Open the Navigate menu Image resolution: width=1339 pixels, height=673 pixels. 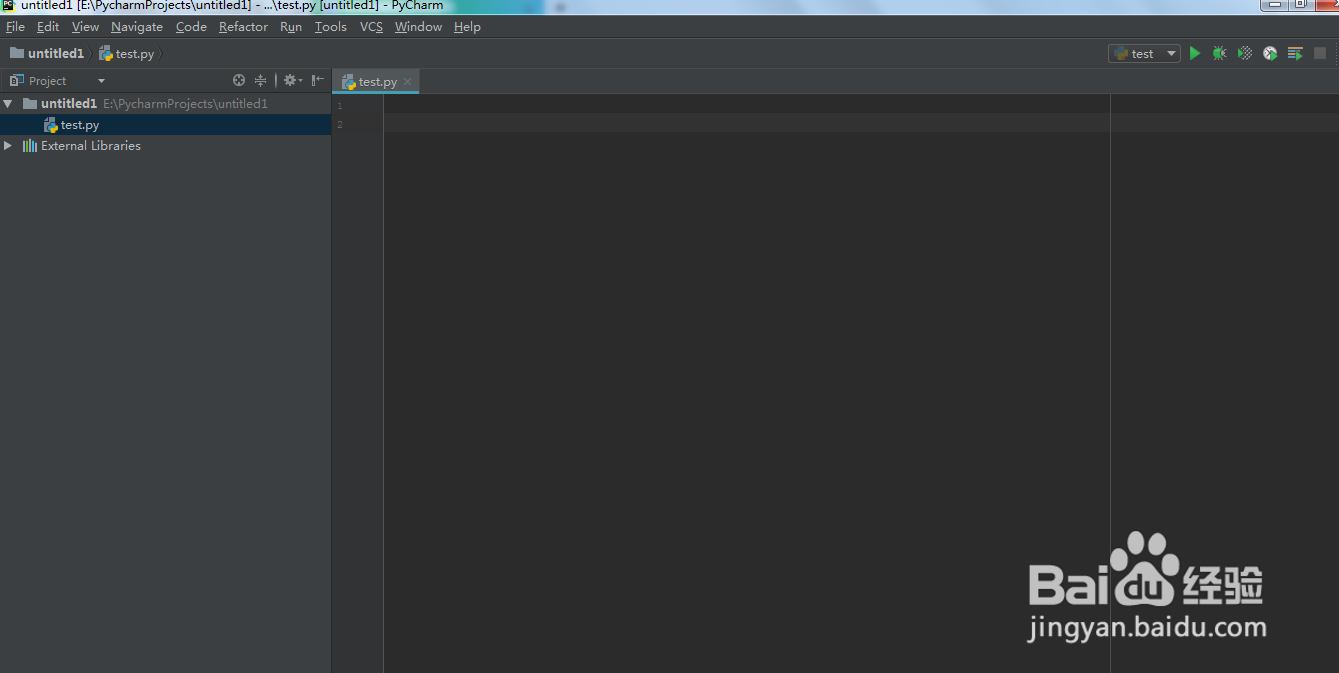137,27
